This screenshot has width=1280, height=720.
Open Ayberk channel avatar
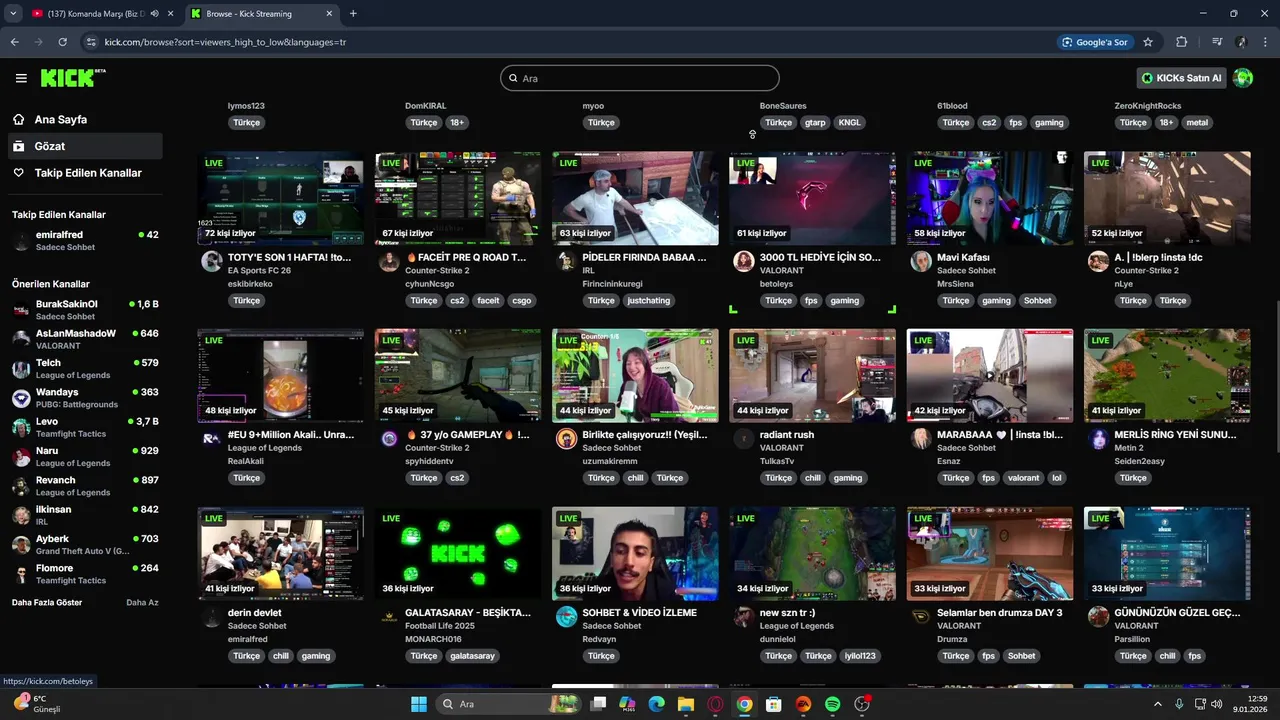coord(21,545)
